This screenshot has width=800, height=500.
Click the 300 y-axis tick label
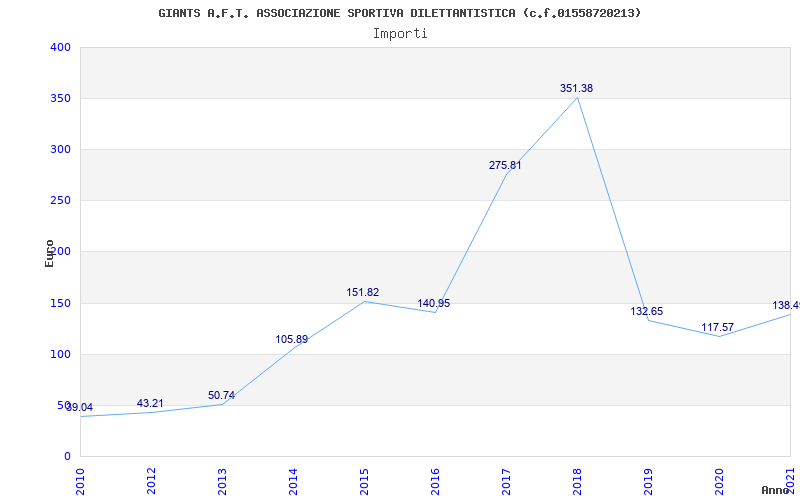pos(60,149)
